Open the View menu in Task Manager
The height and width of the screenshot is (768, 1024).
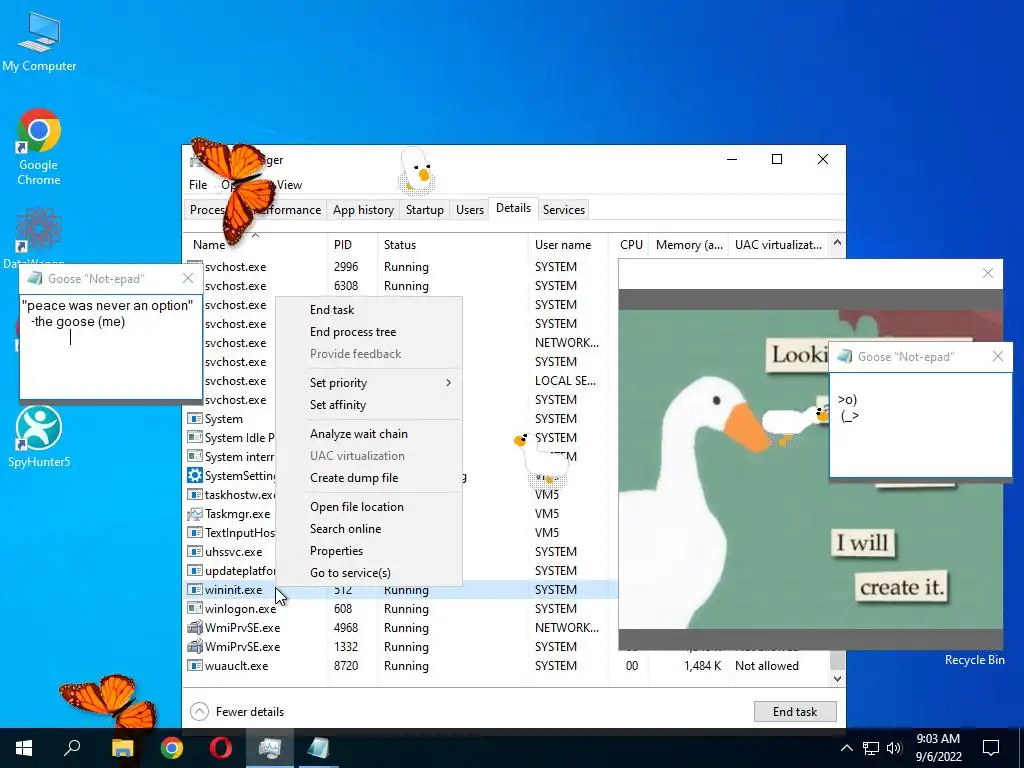pos(289,185)
